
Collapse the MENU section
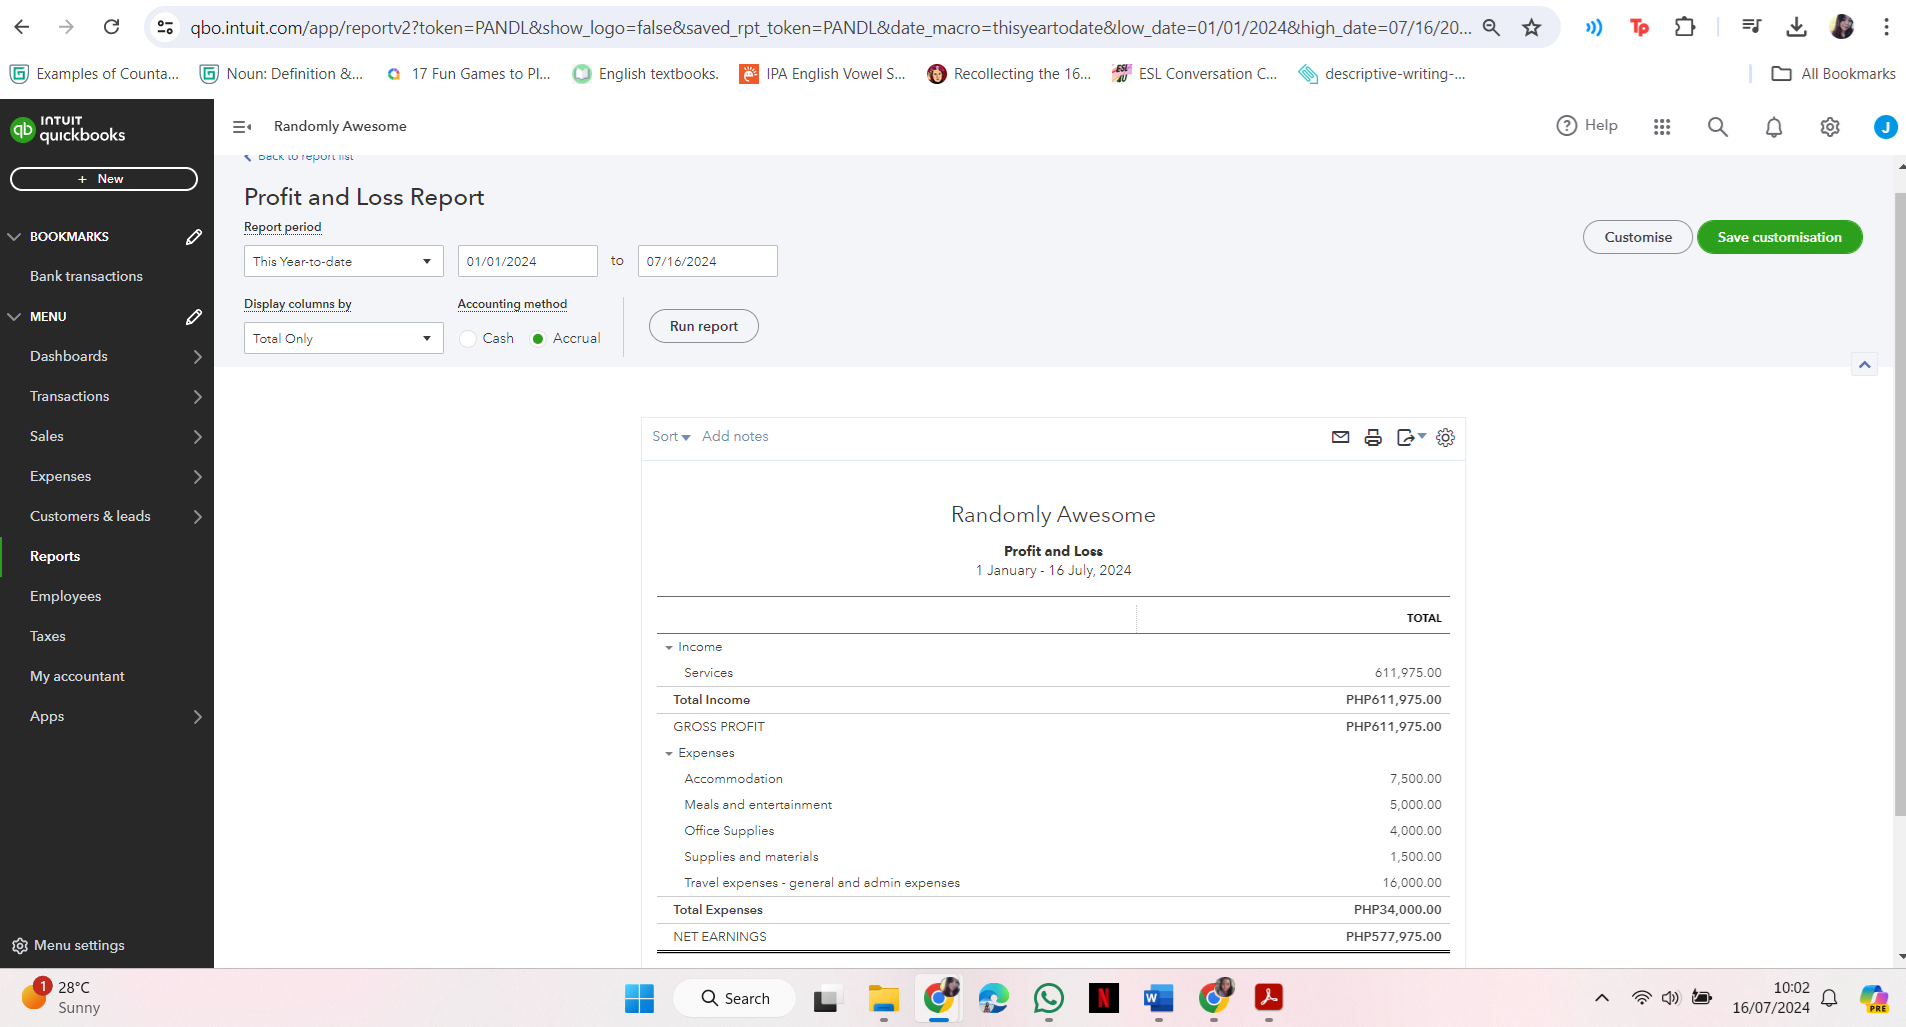tap(14, 317)
